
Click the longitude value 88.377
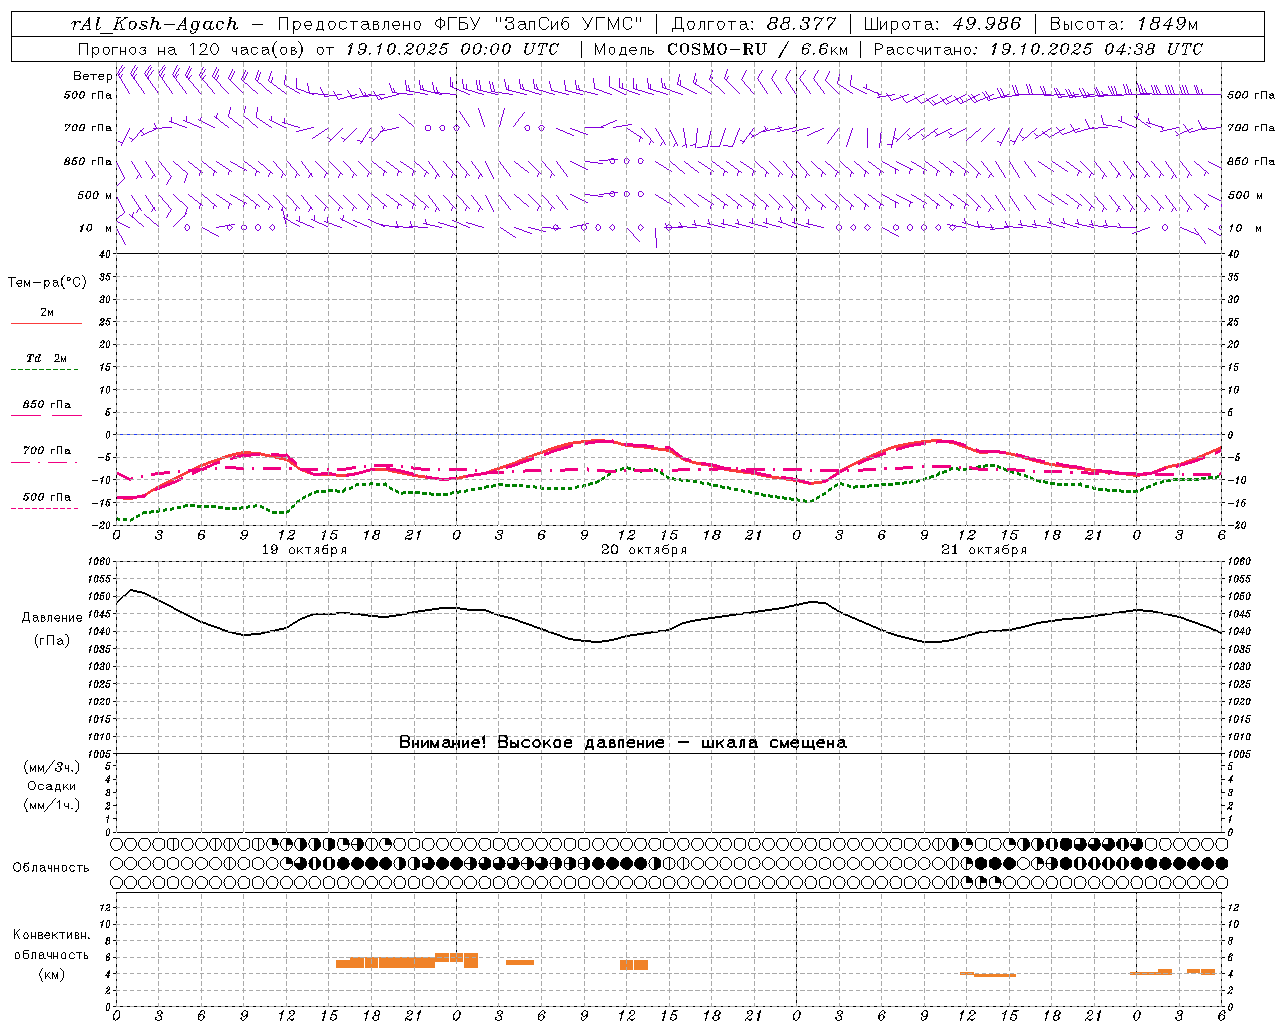coord(802,24)
